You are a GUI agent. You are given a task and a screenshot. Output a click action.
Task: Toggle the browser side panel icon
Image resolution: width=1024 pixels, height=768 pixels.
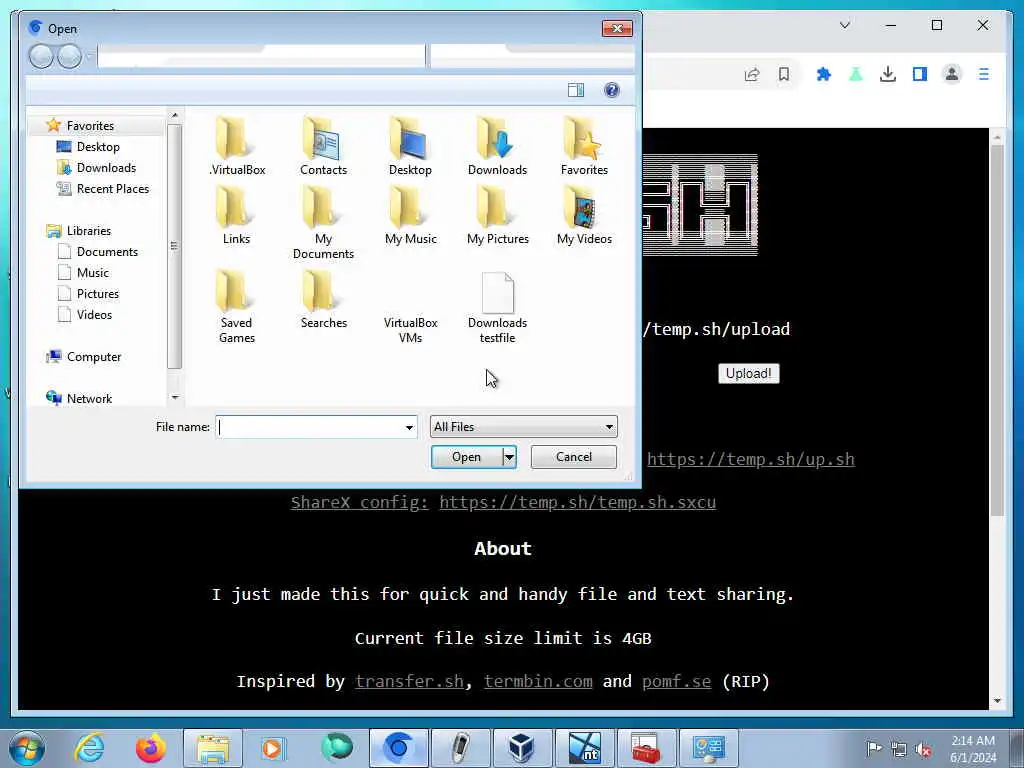(x=920, y=74)
